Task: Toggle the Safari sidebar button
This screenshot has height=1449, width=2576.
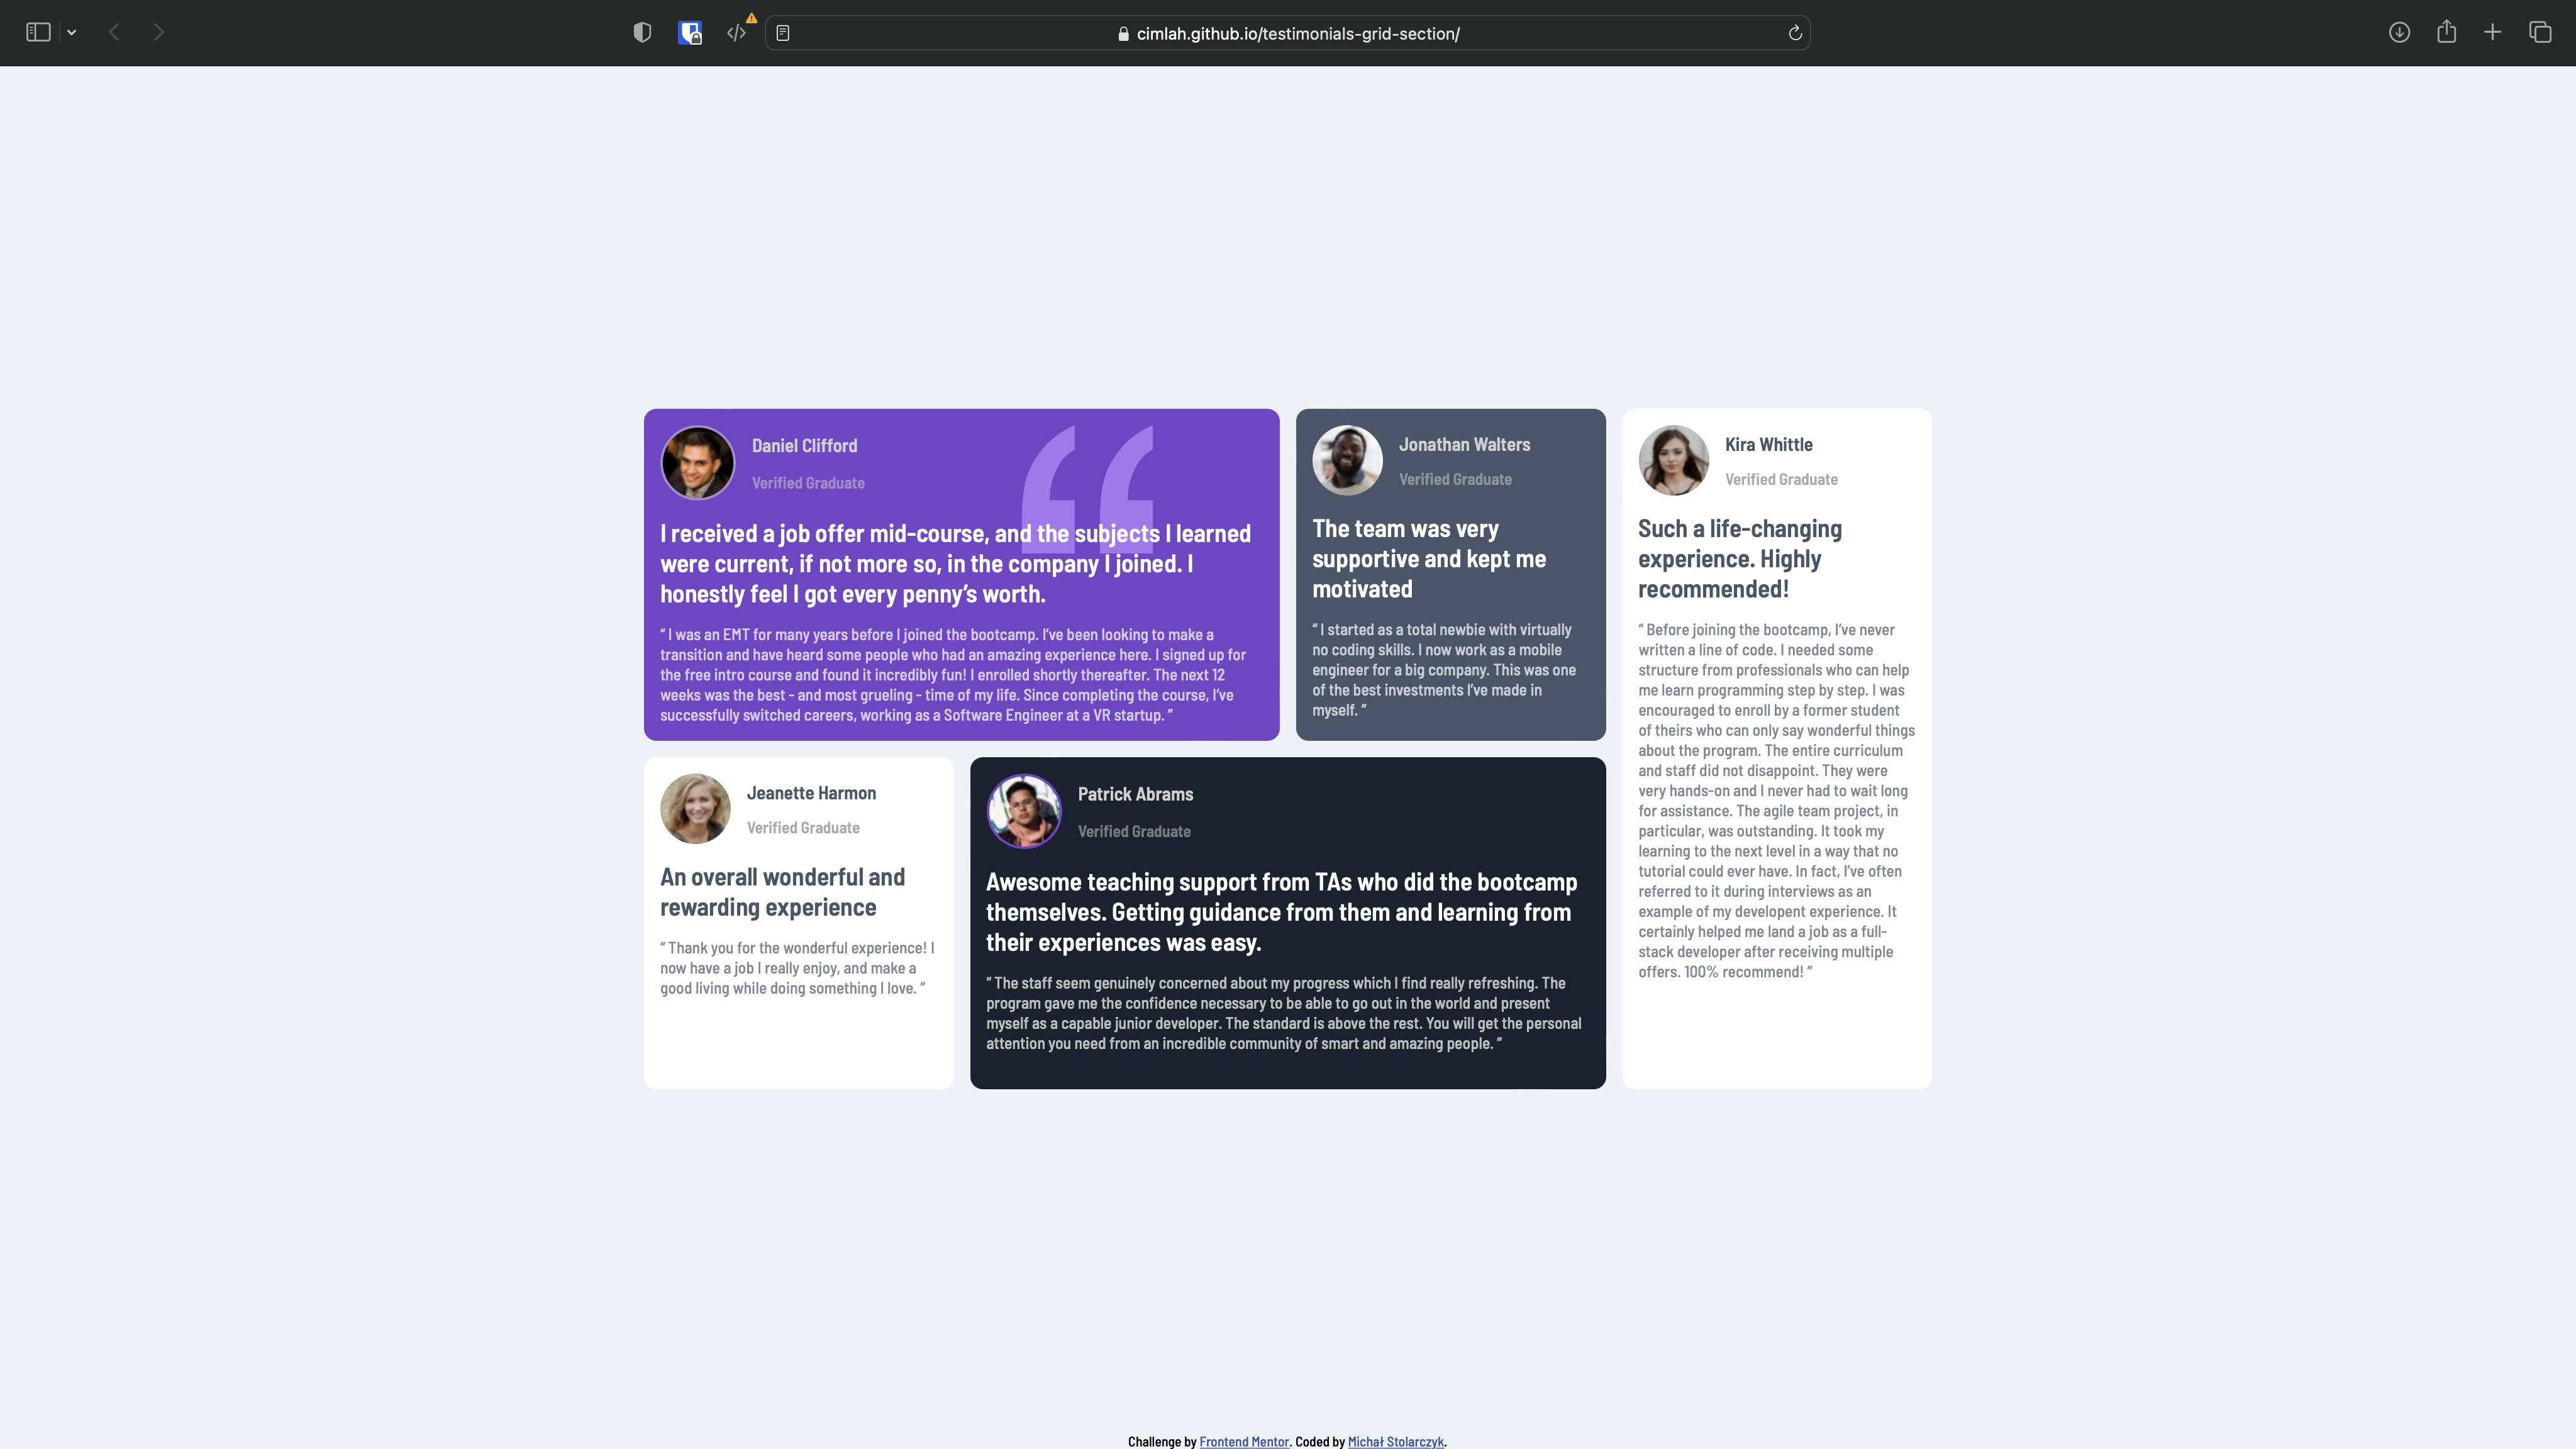Action: [x=38, y=33]
